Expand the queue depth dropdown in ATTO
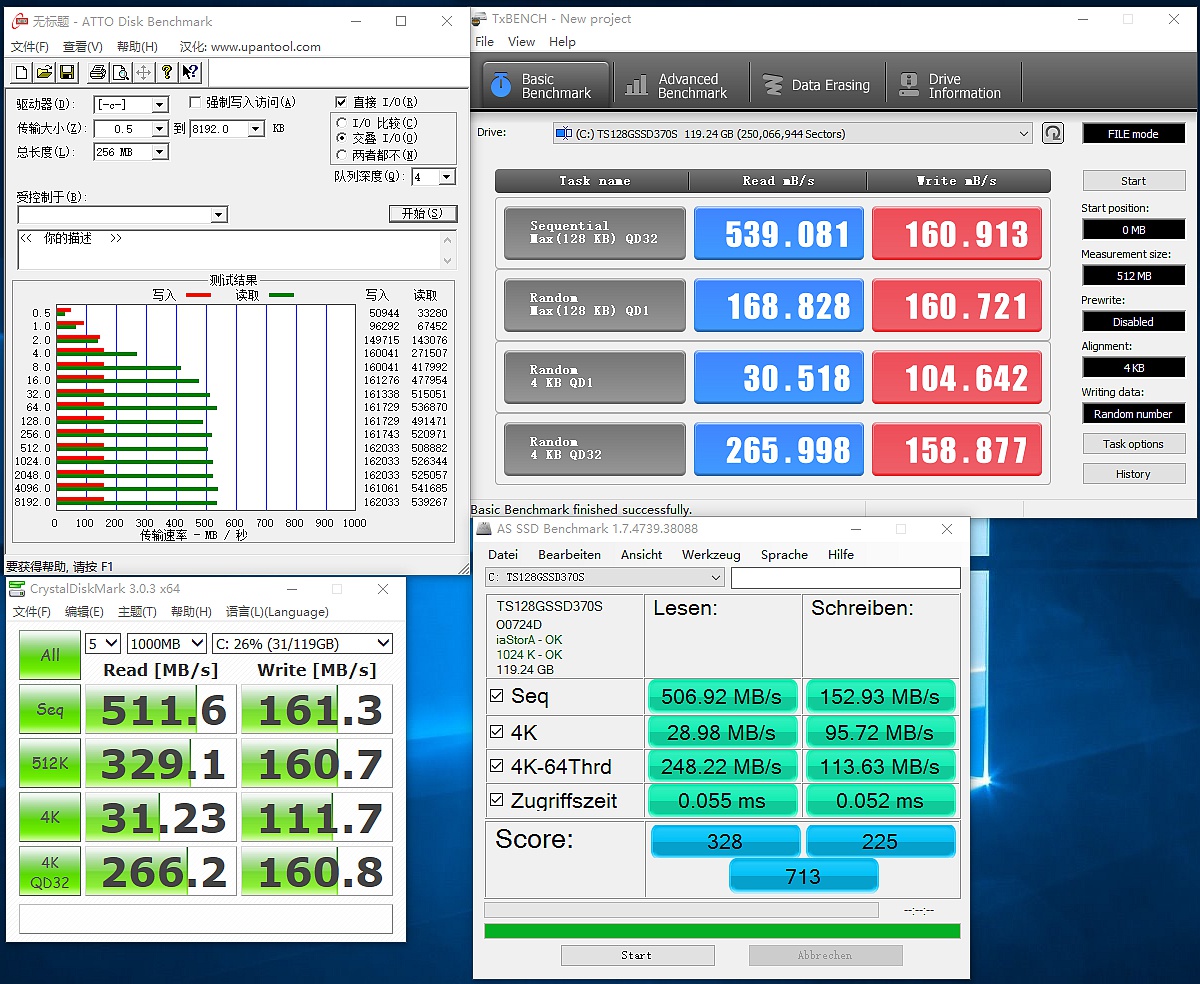 tap(446, 177)
